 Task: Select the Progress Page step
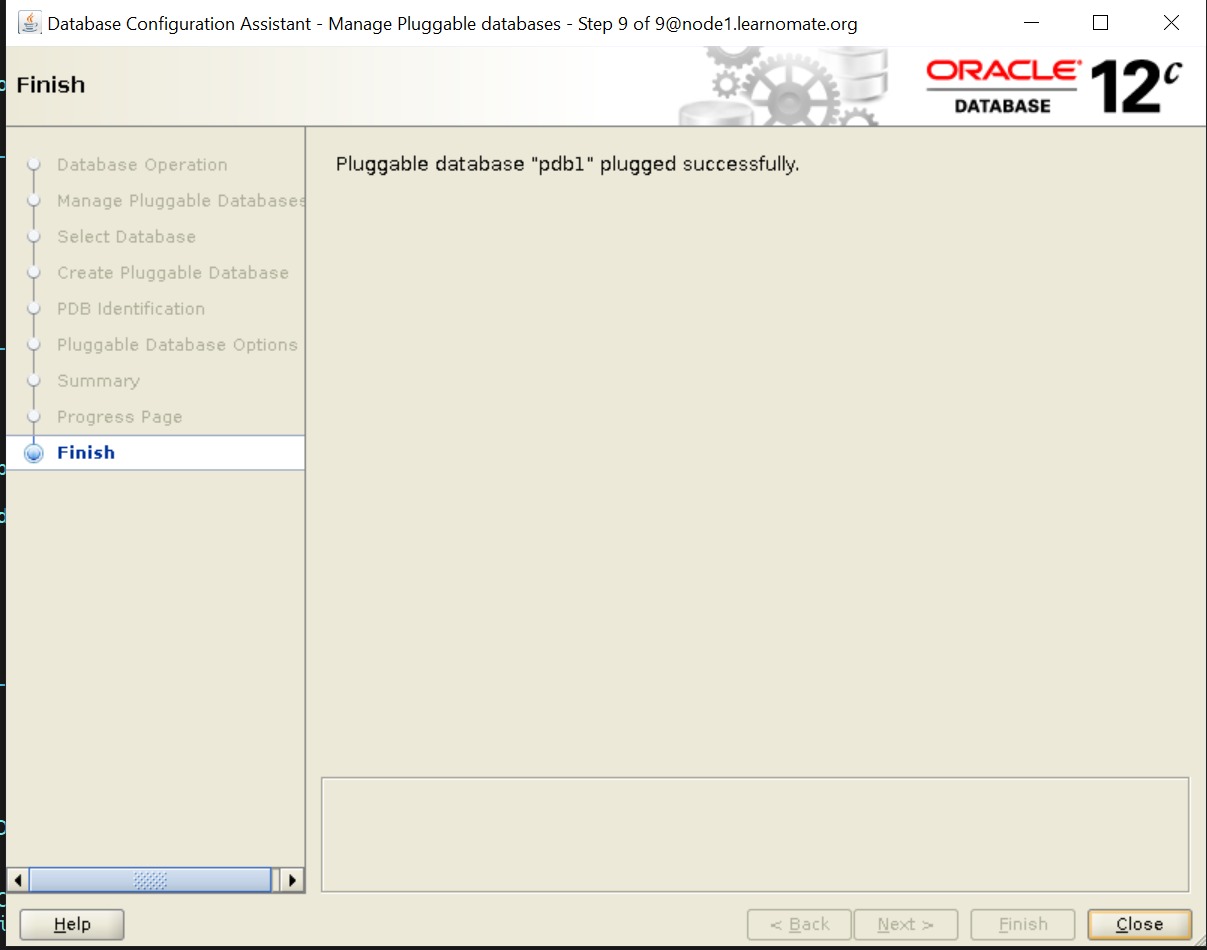[x=119, y=417]
